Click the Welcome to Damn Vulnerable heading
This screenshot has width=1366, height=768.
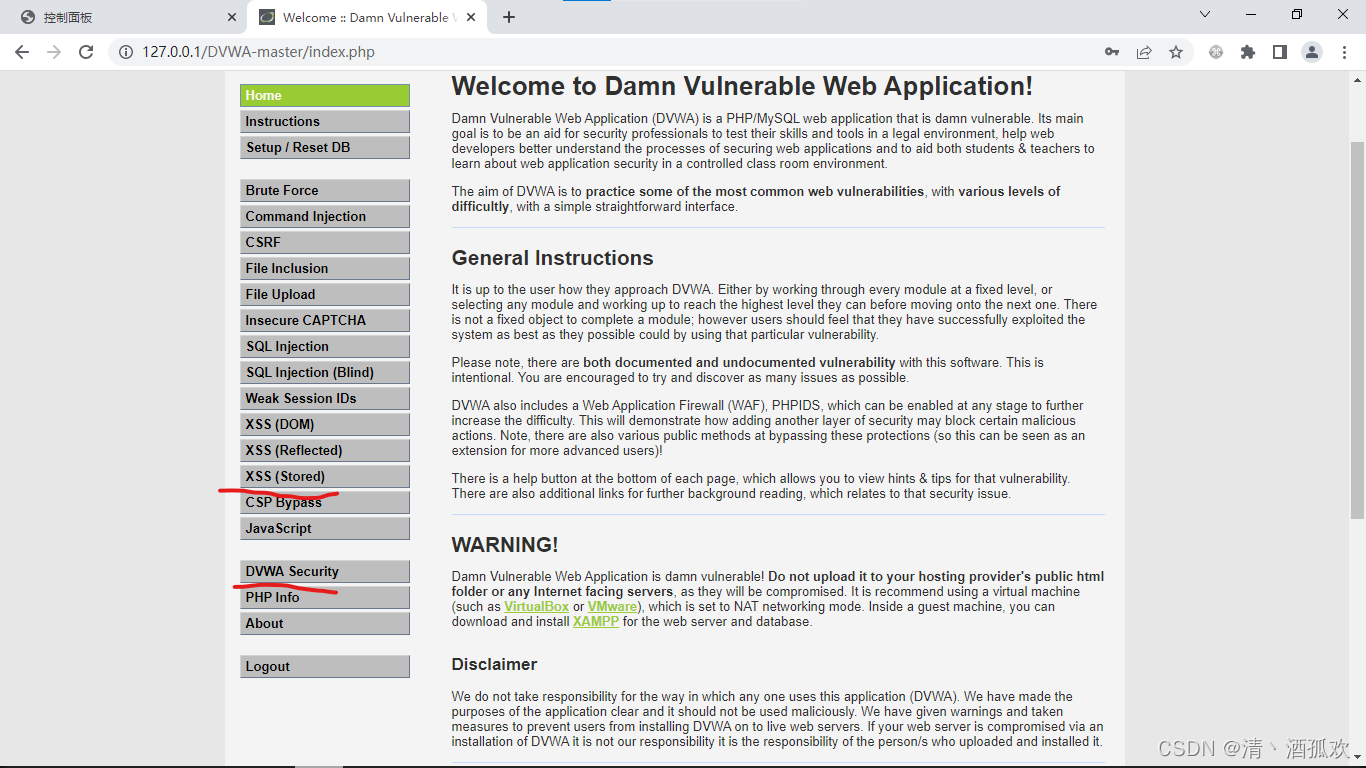(x=742, y=87)
